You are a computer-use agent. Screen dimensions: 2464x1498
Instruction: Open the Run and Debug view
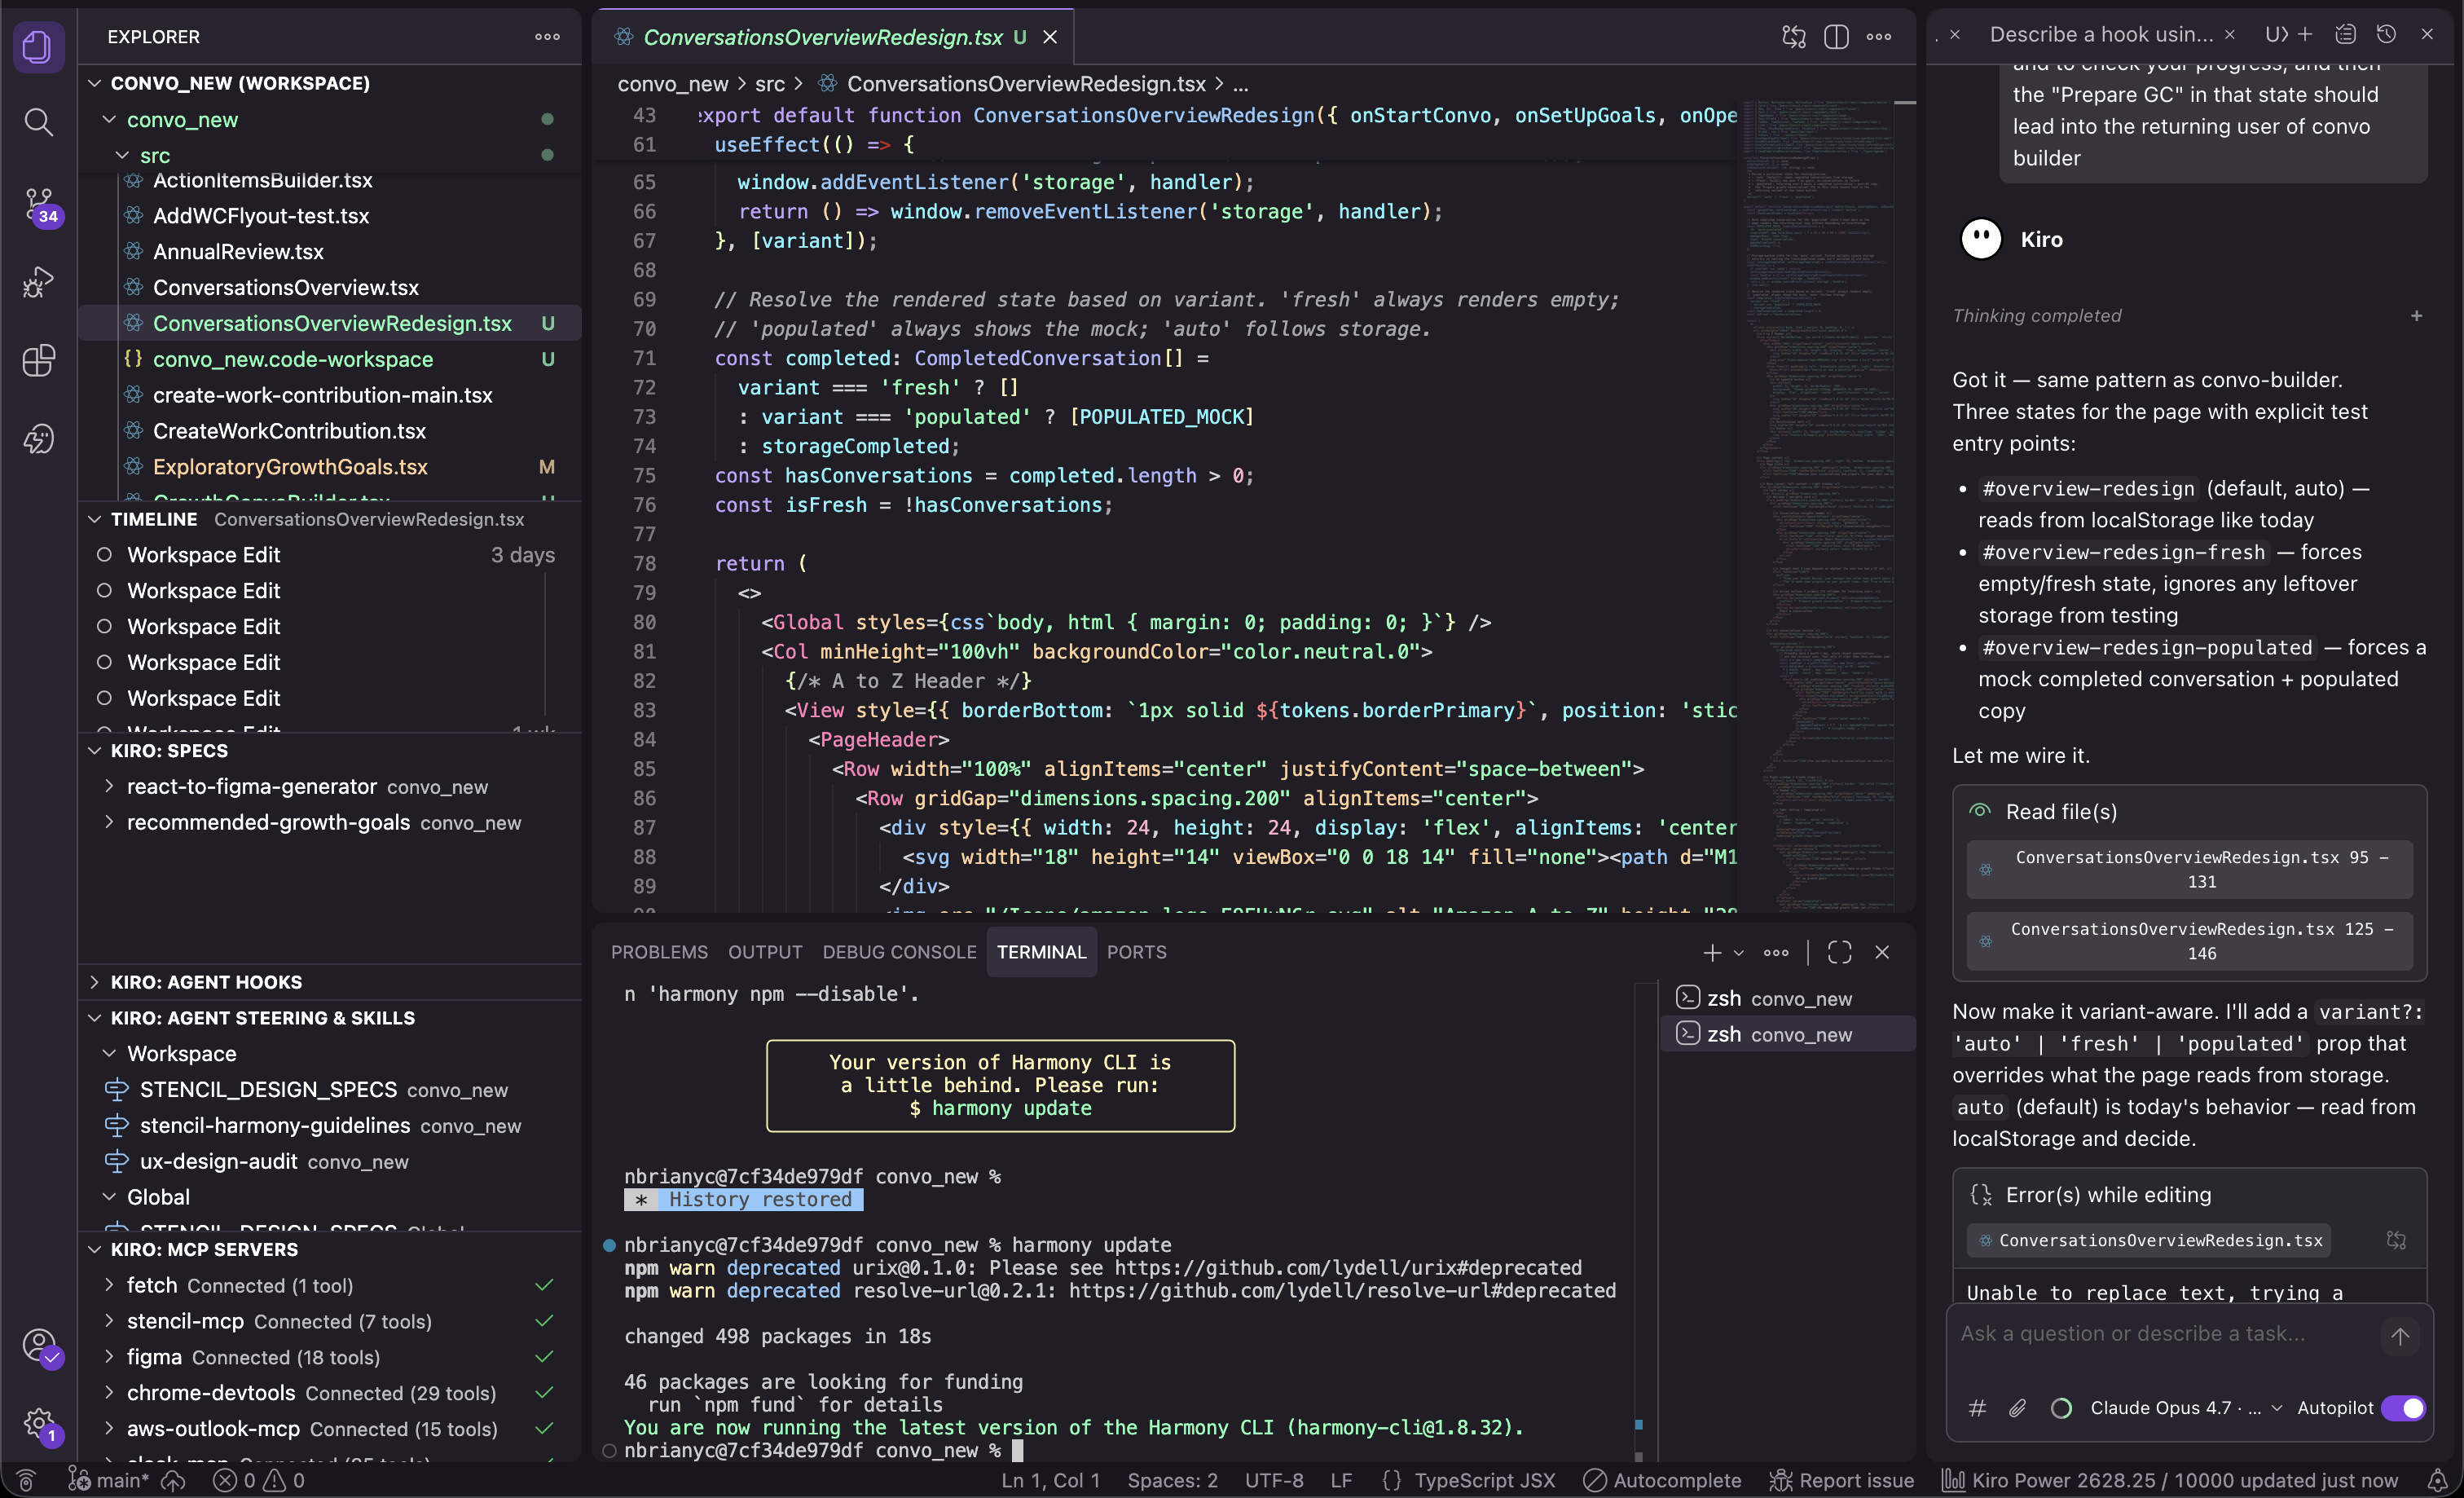pyautogui.click(x=38, y=282)
